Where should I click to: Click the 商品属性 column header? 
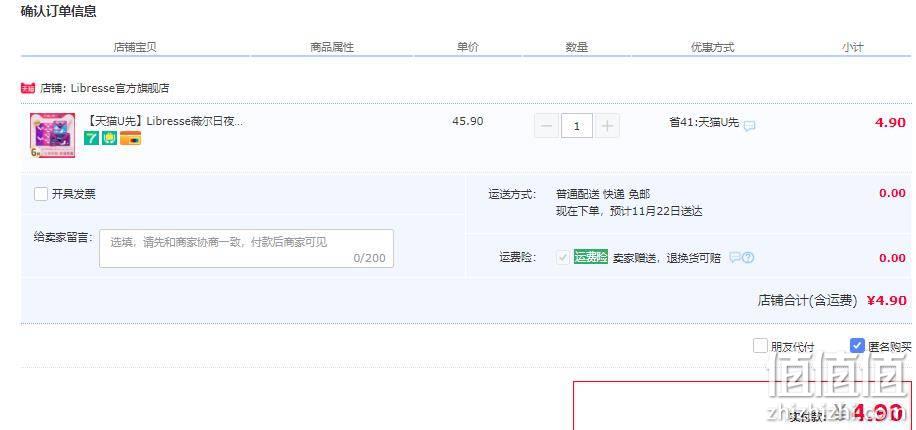[x=332, y=47]
